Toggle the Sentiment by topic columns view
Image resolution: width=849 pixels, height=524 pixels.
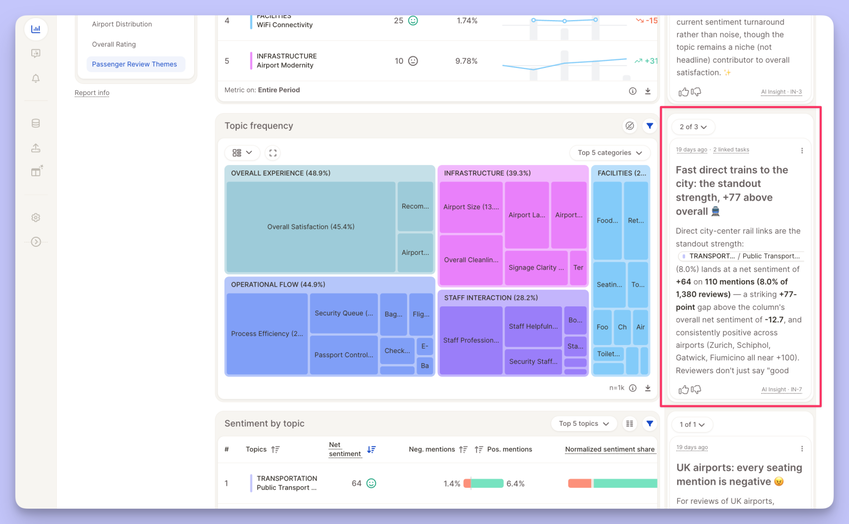(629, 424)
